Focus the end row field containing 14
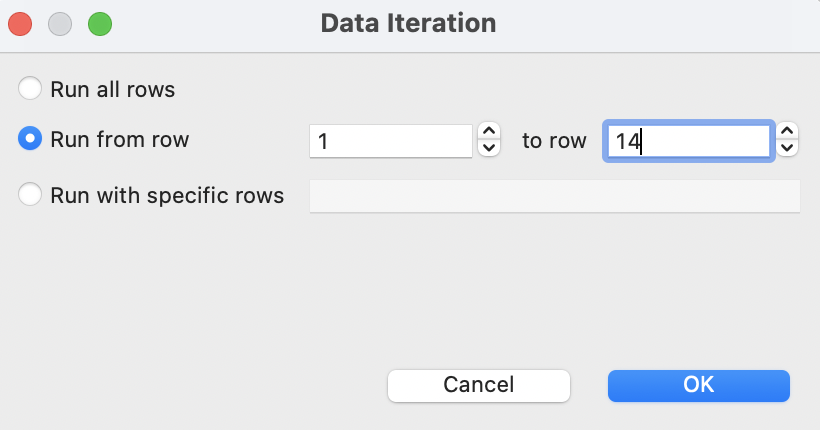The width and height of the screenshot is (820, 430). pos(687,141)
